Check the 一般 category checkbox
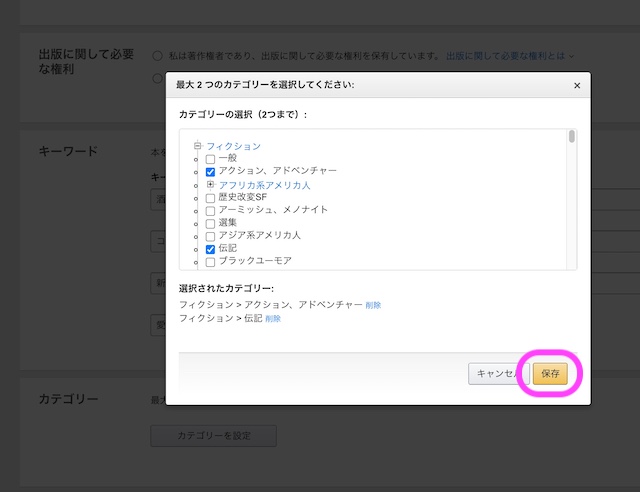640x492 pixels. pos(210,159)
